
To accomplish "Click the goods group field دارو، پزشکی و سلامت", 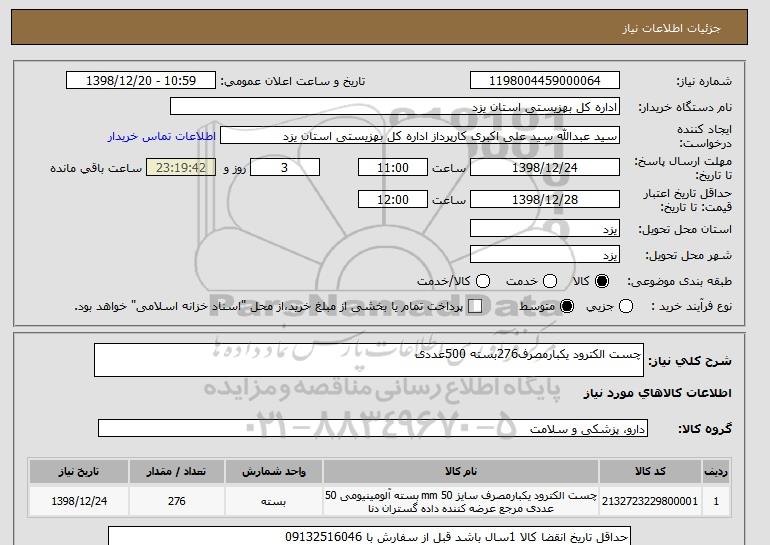I will (x=373, y=428).
